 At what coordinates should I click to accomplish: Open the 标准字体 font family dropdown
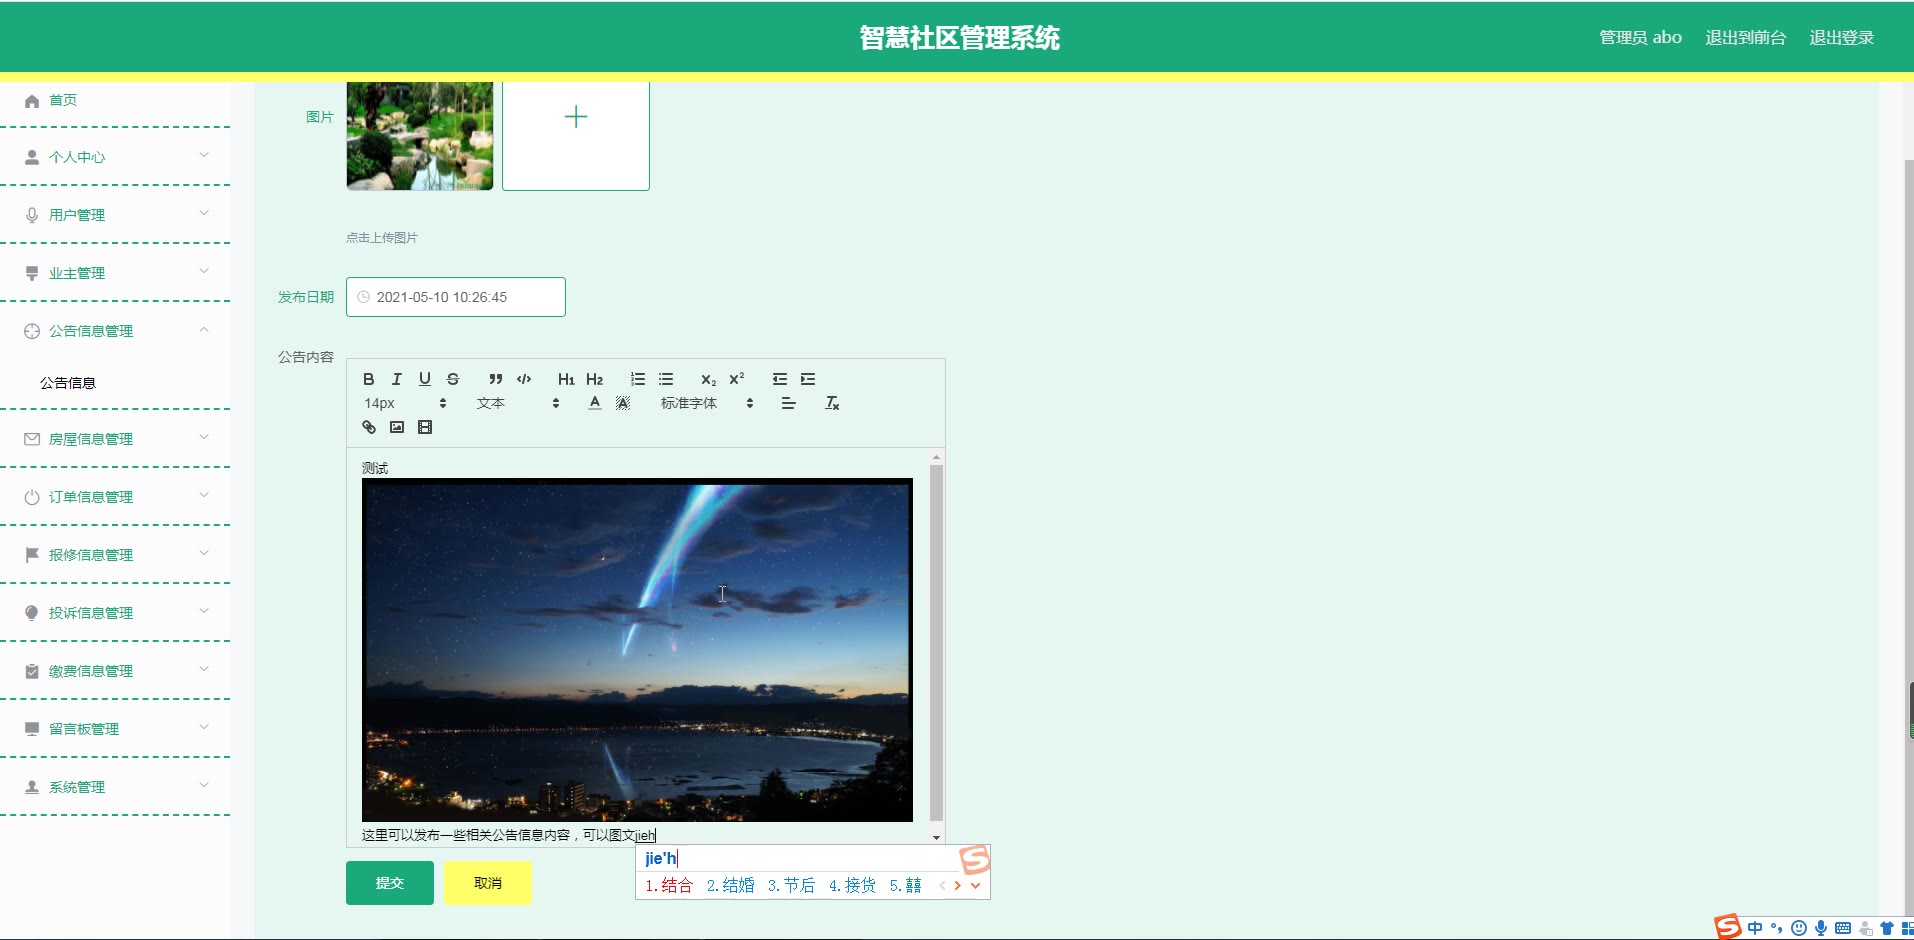tap(707, 403)
